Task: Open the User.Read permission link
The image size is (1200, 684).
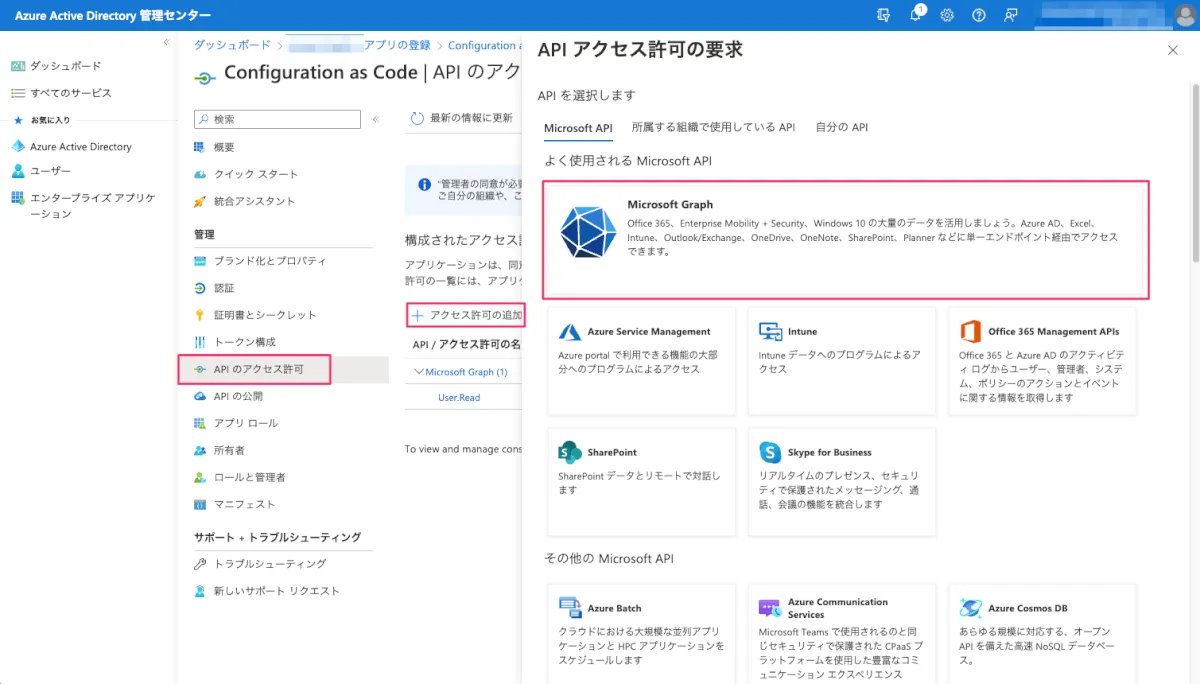Action: click(459, 398)
